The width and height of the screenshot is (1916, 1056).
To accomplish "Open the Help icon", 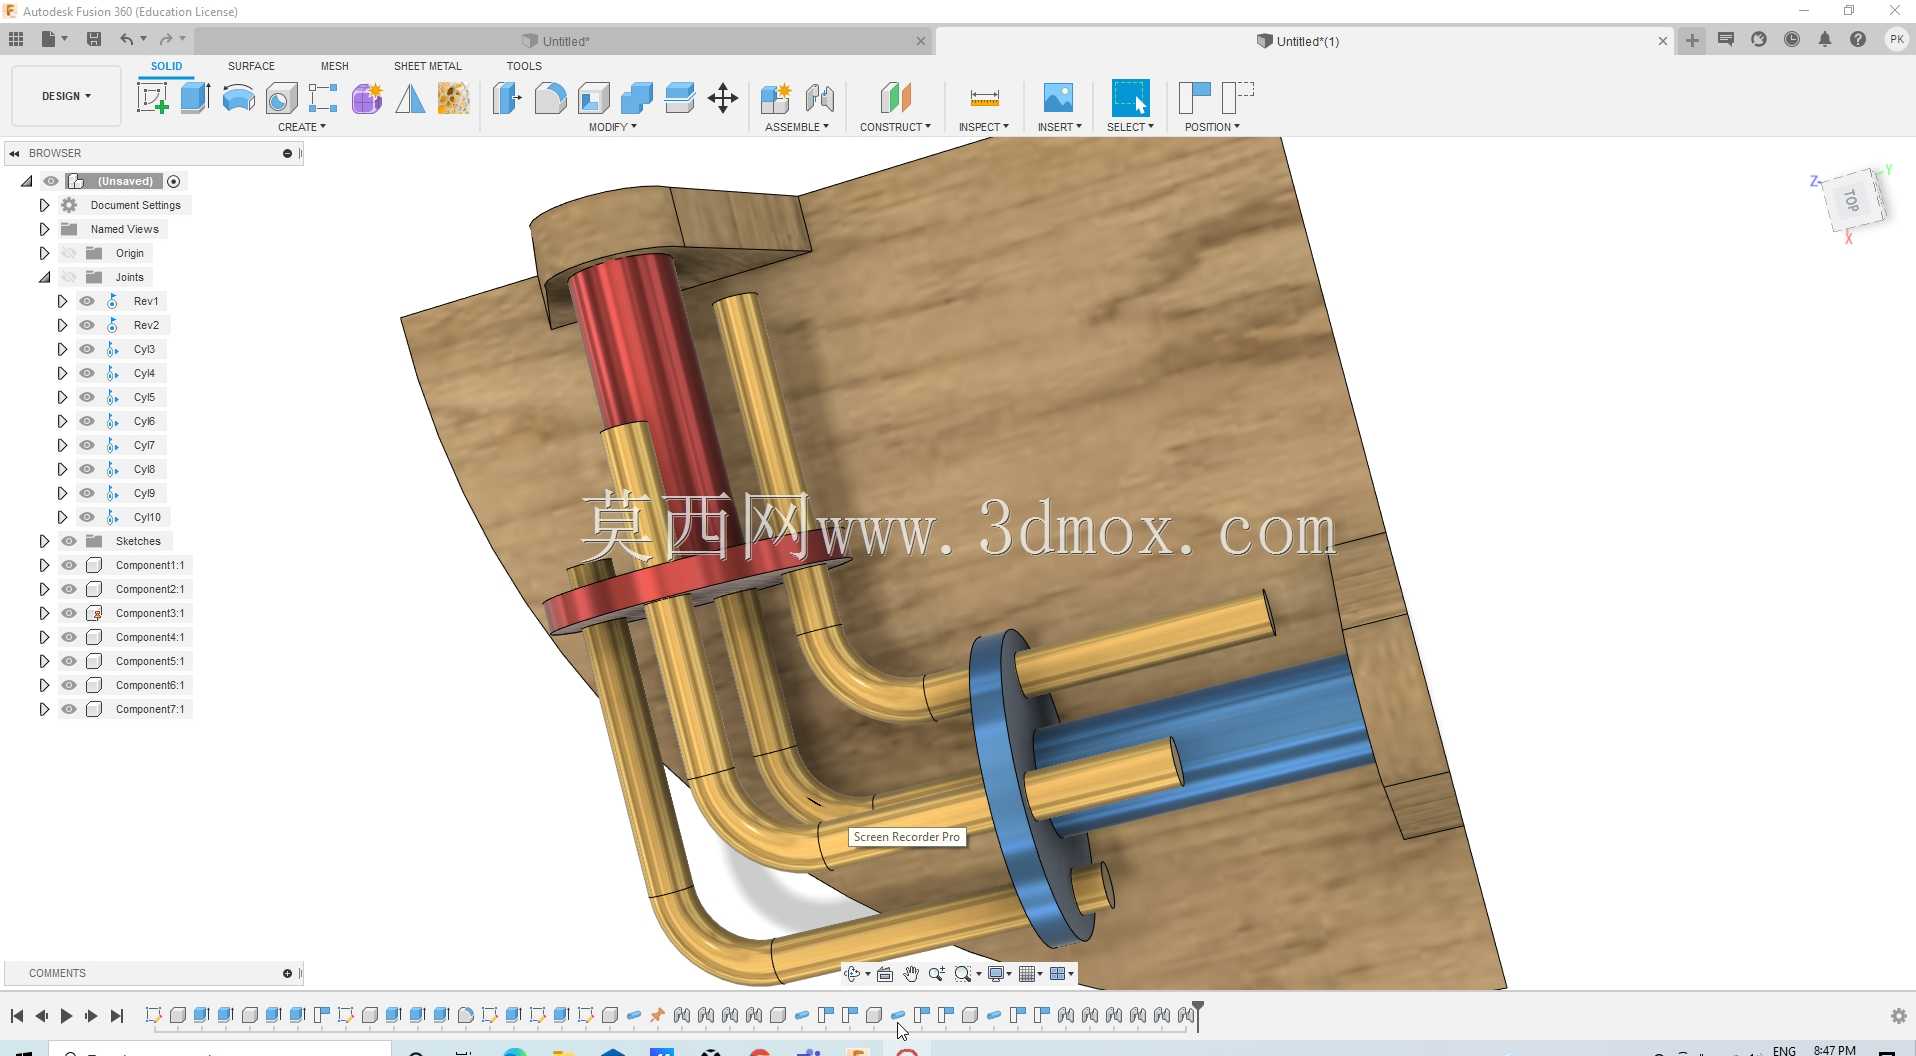I will pos(1858,39).
